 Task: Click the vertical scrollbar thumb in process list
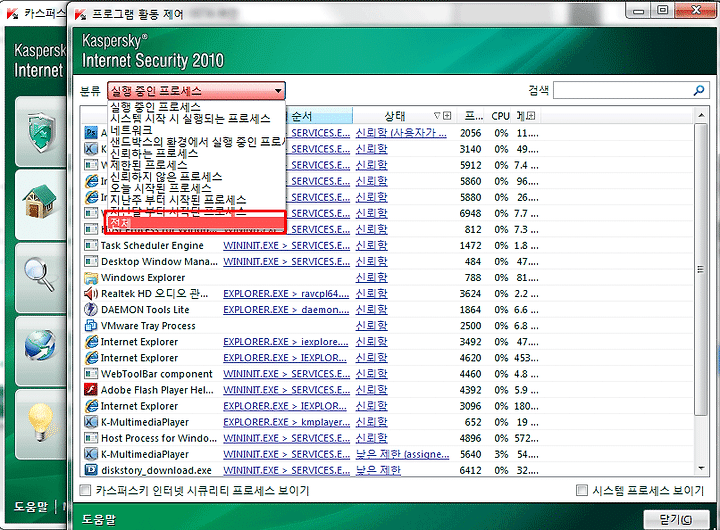701,269
